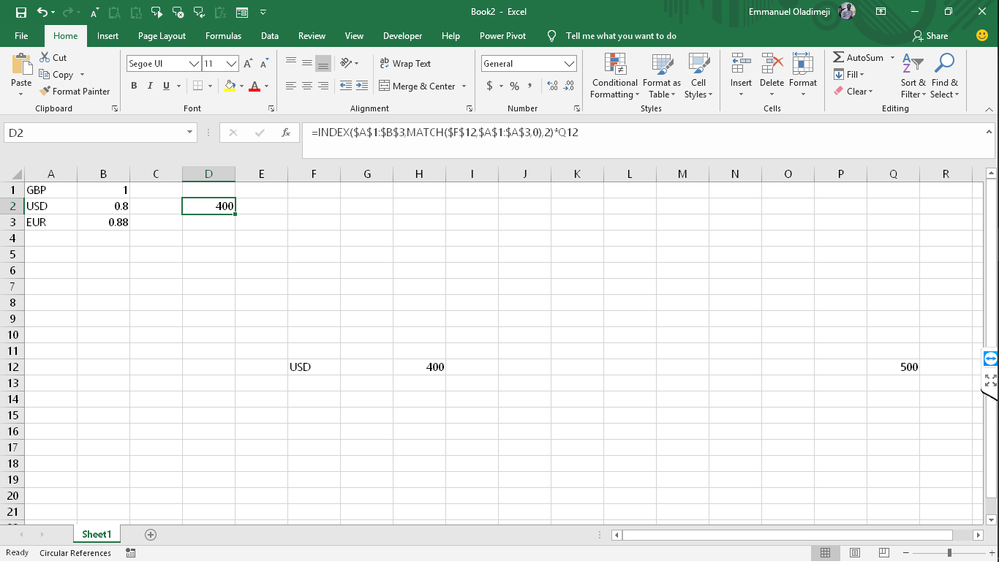Apply percent style
This screenshot has width=999, height=562.
click(x=514, y=85)
